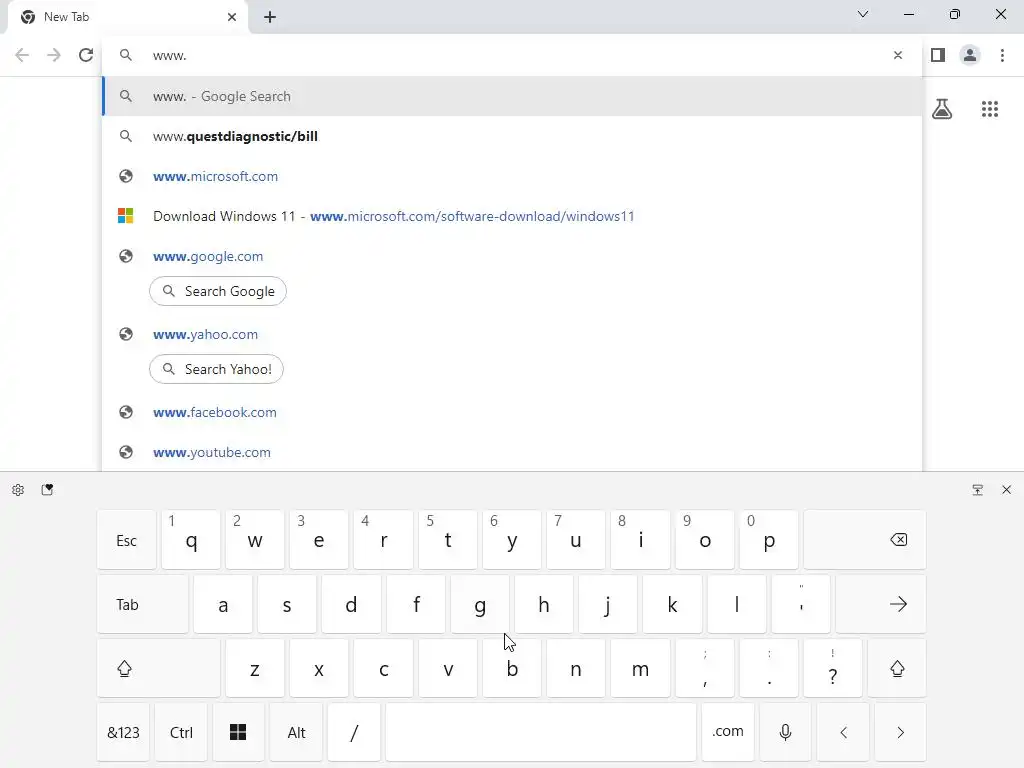Tap the Windows logo key
The image size is (1024, 768).
(238, 732)
